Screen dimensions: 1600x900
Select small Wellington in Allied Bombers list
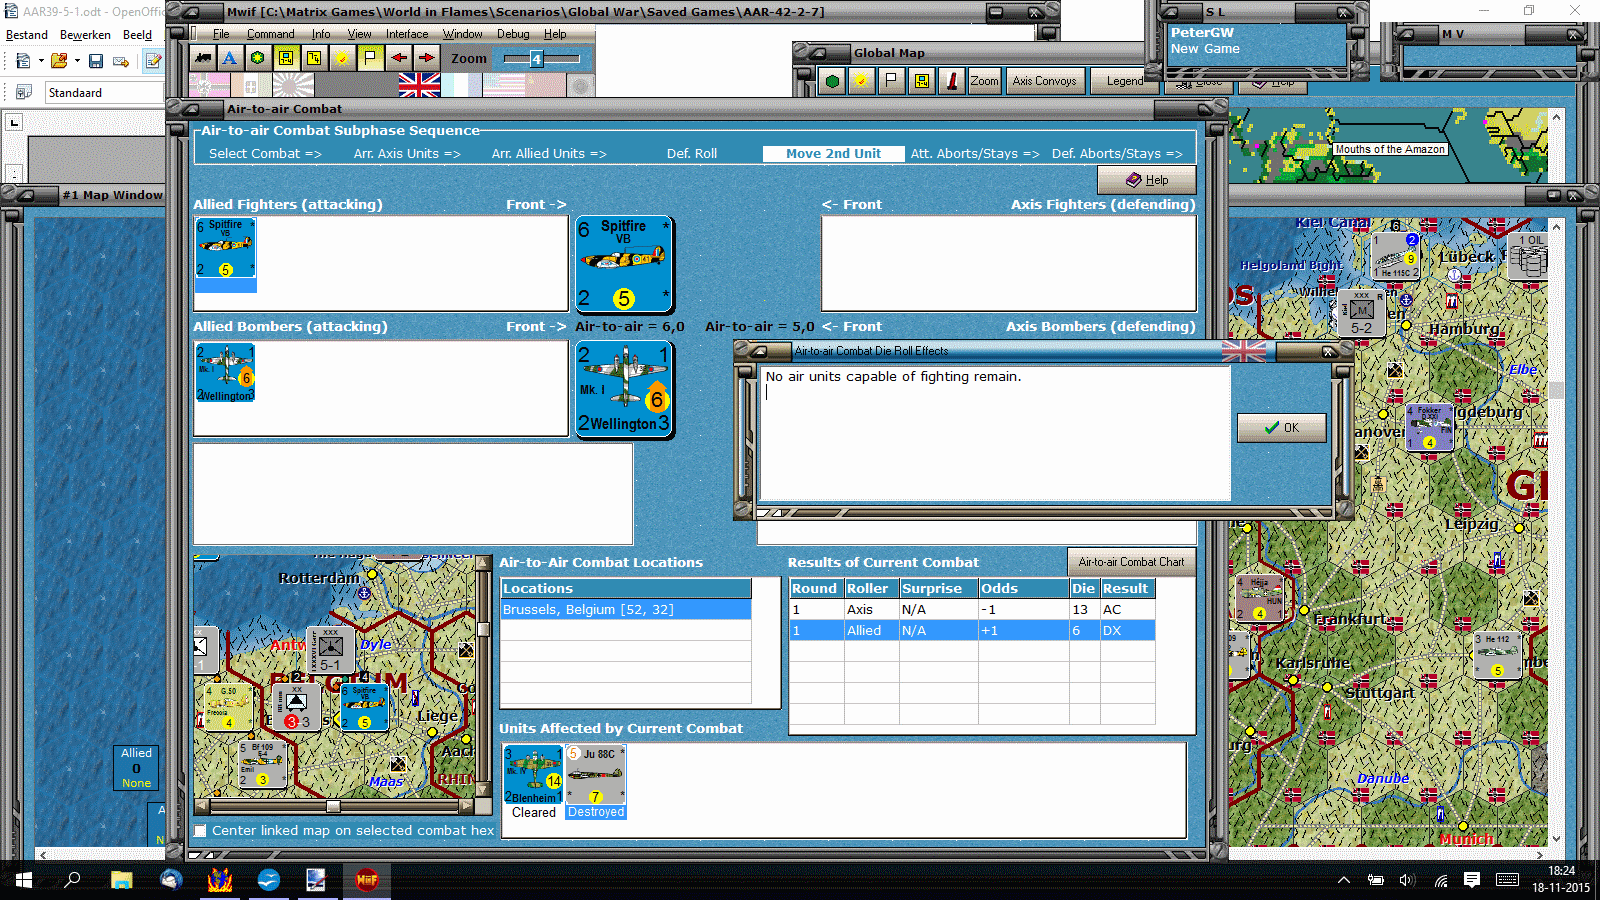click(225, 373)
